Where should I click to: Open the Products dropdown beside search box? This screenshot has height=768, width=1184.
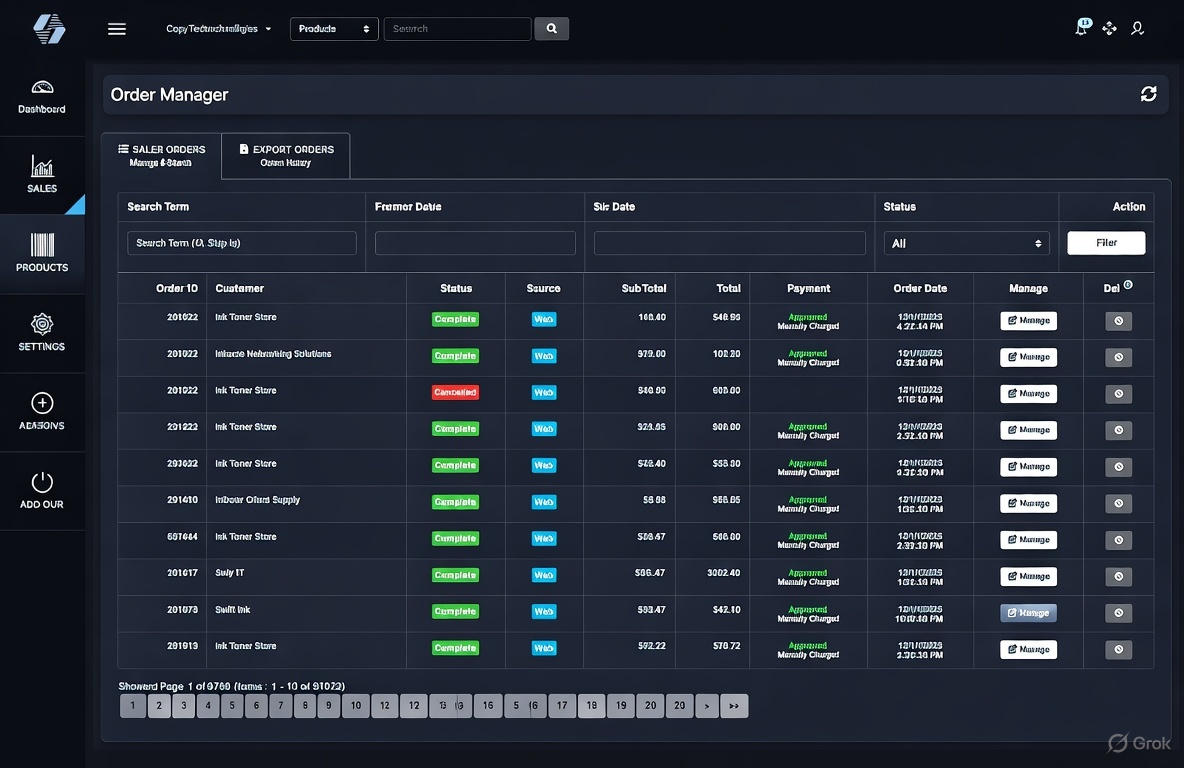(x=334, y=29)
